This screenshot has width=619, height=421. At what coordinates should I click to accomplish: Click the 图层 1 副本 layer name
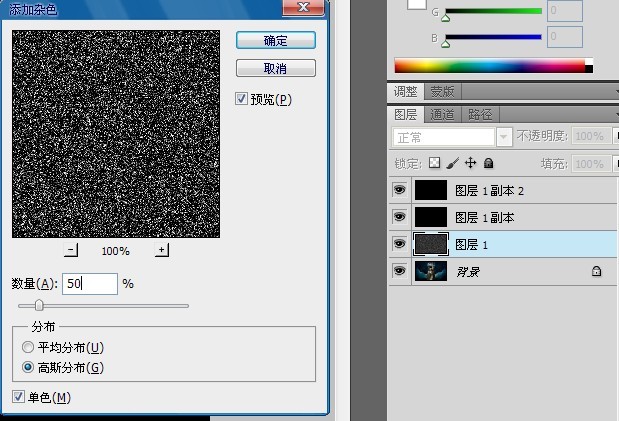(484, 218)
